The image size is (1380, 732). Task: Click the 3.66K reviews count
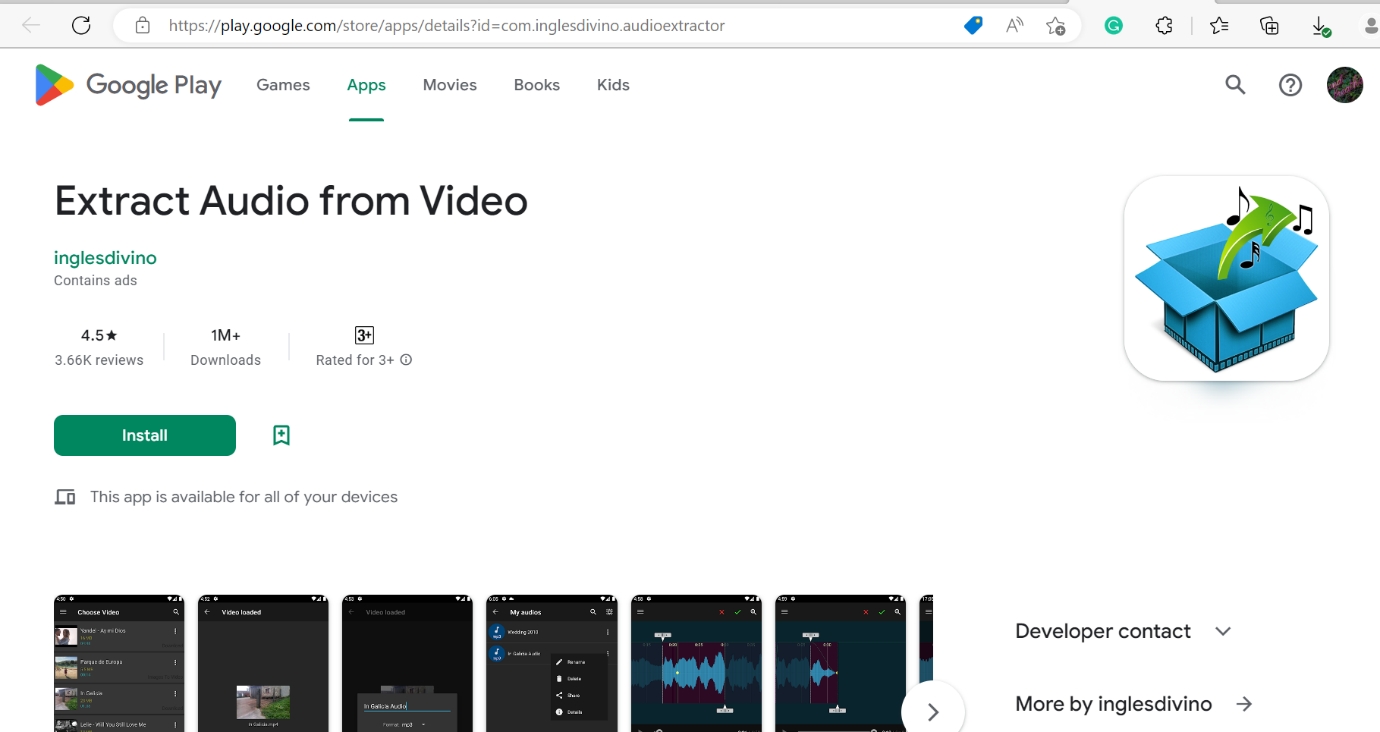[x=99, y=360]
